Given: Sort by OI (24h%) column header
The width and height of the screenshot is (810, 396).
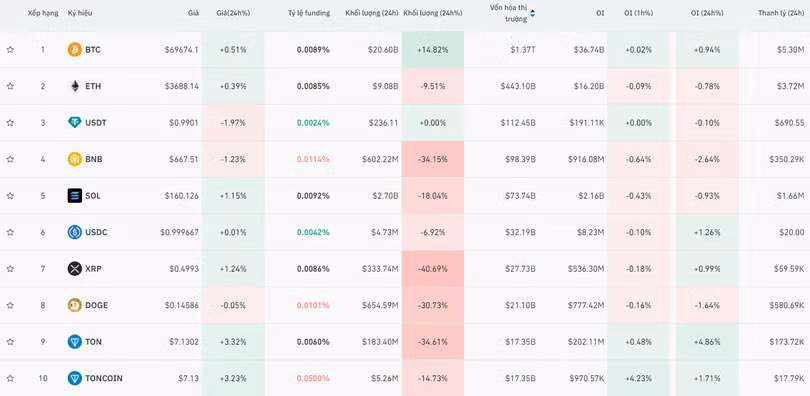Looking at the screenshot, I should 706,13.
